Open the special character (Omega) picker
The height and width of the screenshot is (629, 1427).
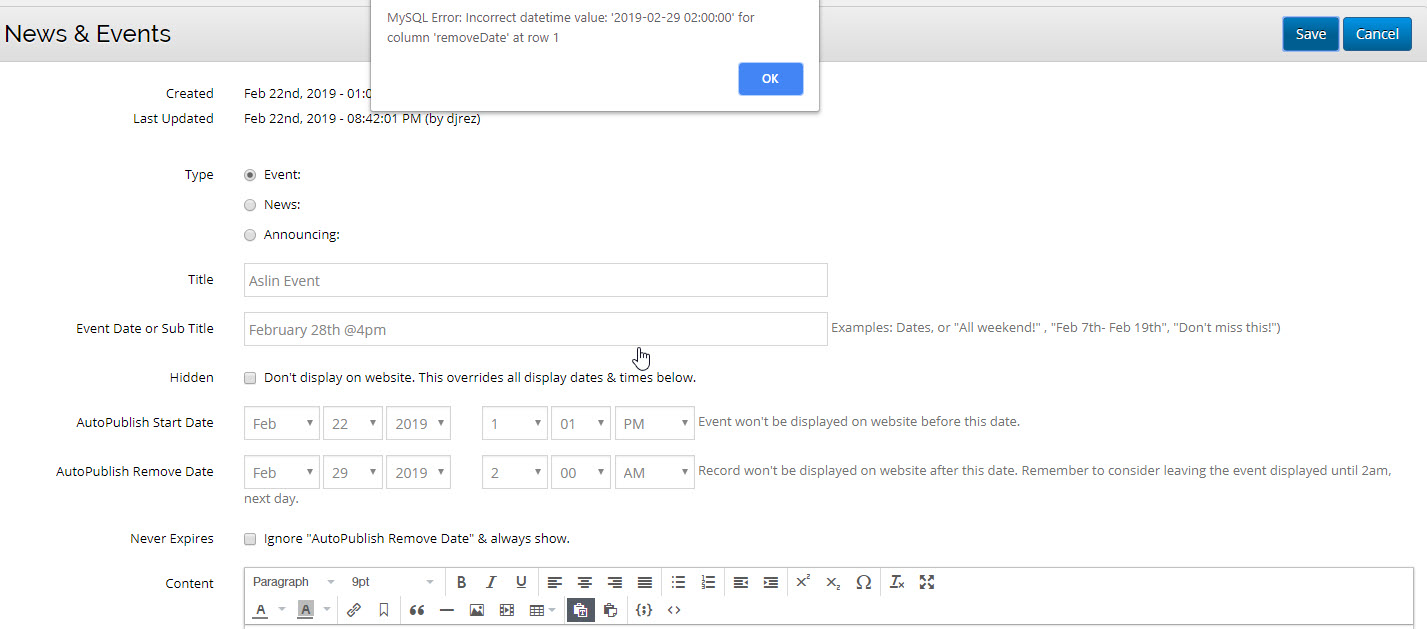pyautogui.click(x=864, y=582)
